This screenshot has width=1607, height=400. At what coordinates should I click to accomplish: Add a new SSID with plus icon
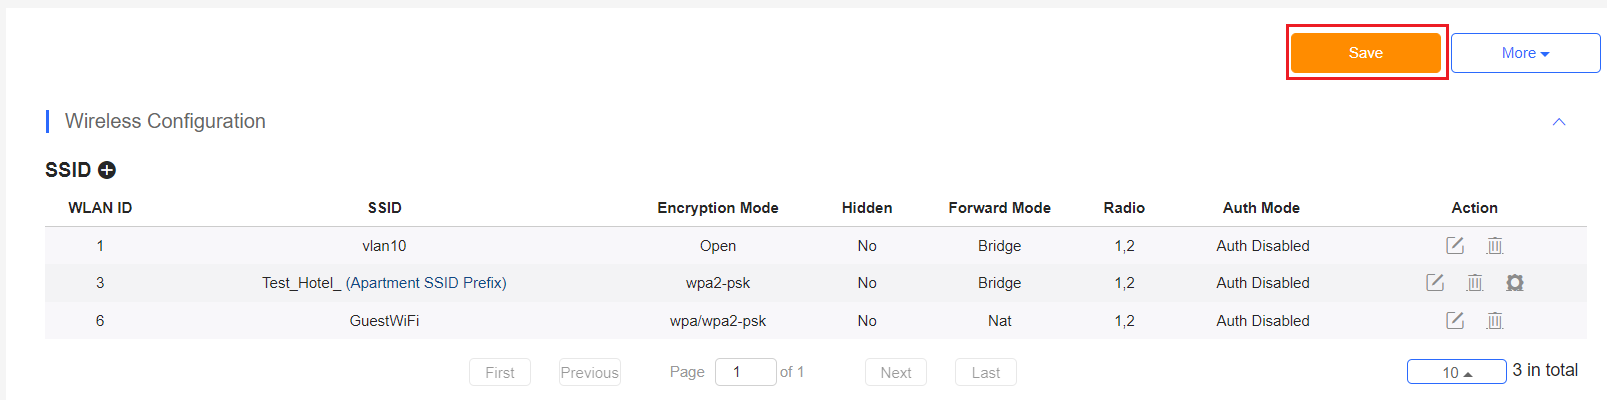point(107,170)
